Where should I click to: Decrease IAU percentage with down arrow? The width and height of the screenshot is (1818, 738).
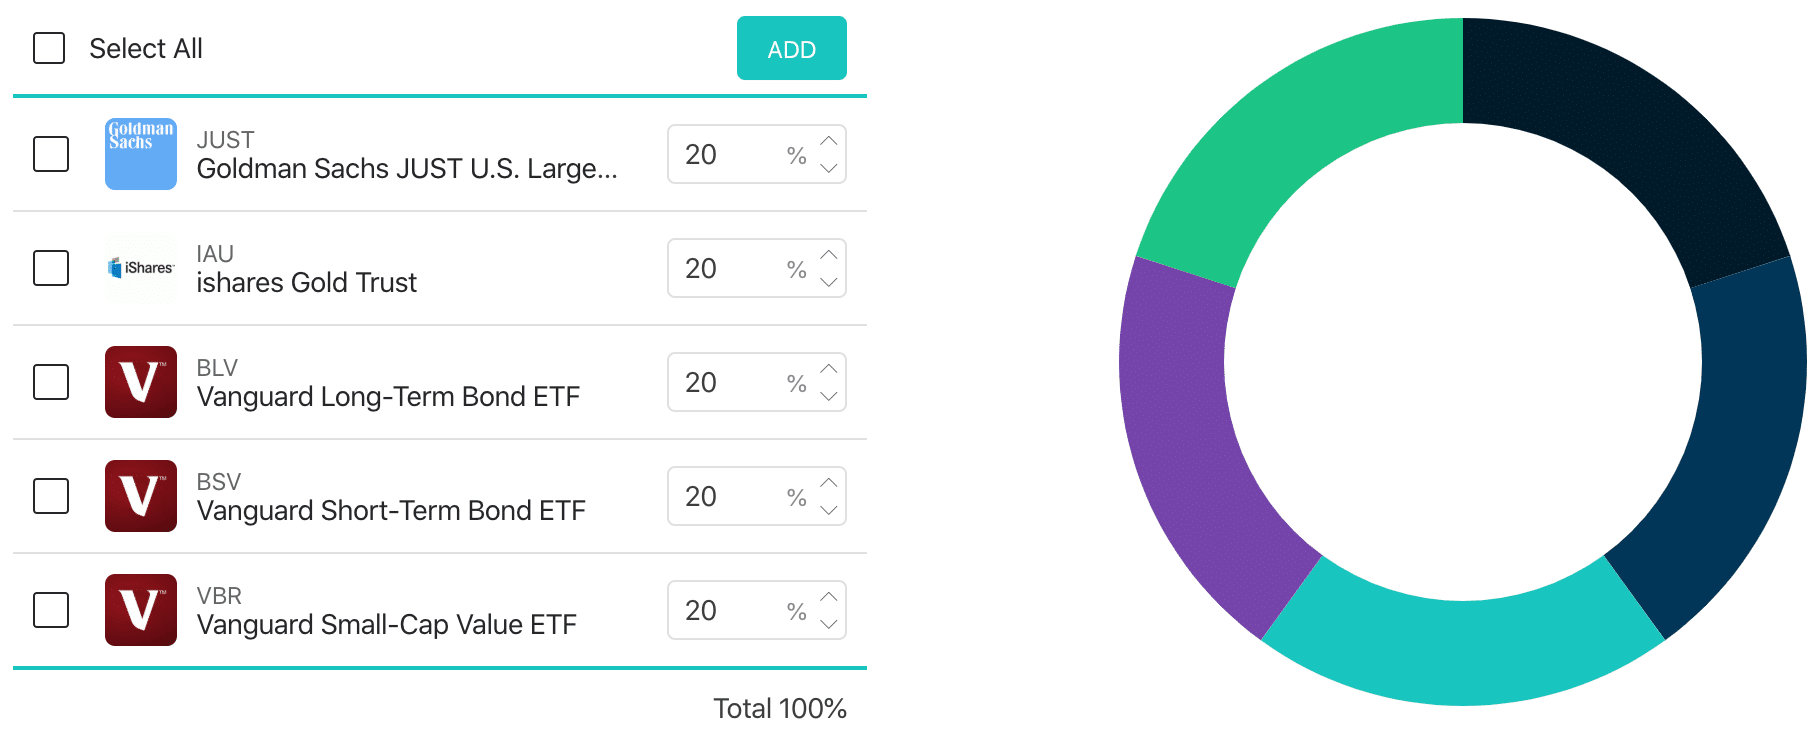829,282
